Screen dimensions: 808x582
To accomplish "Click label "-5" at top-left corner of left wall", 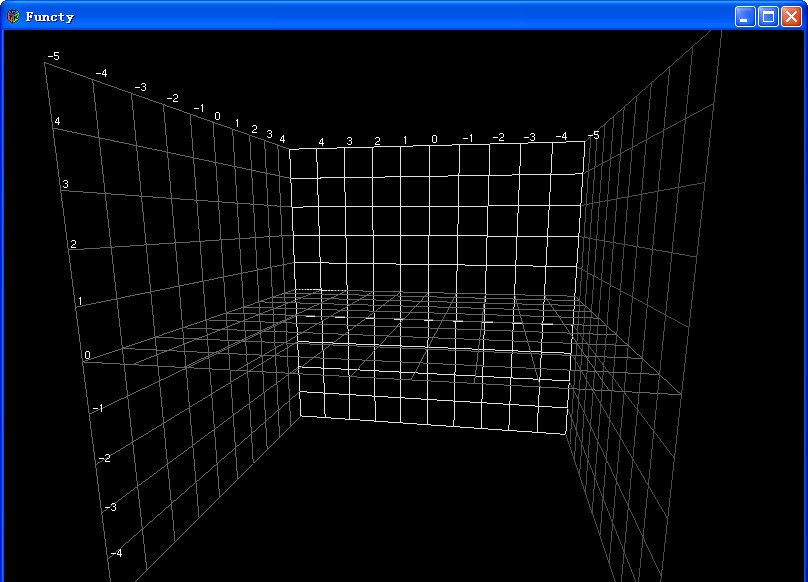I will coord(54,56).
